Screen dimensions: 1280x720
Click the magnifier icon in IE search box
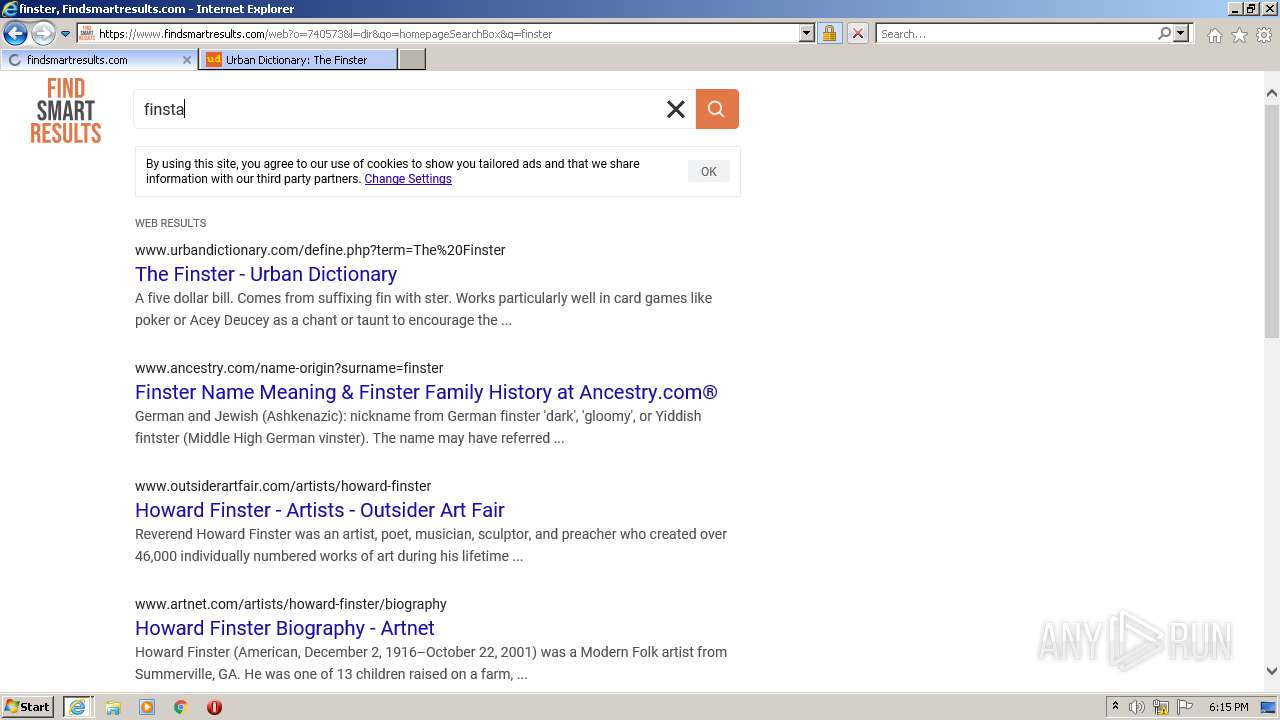1164,33
